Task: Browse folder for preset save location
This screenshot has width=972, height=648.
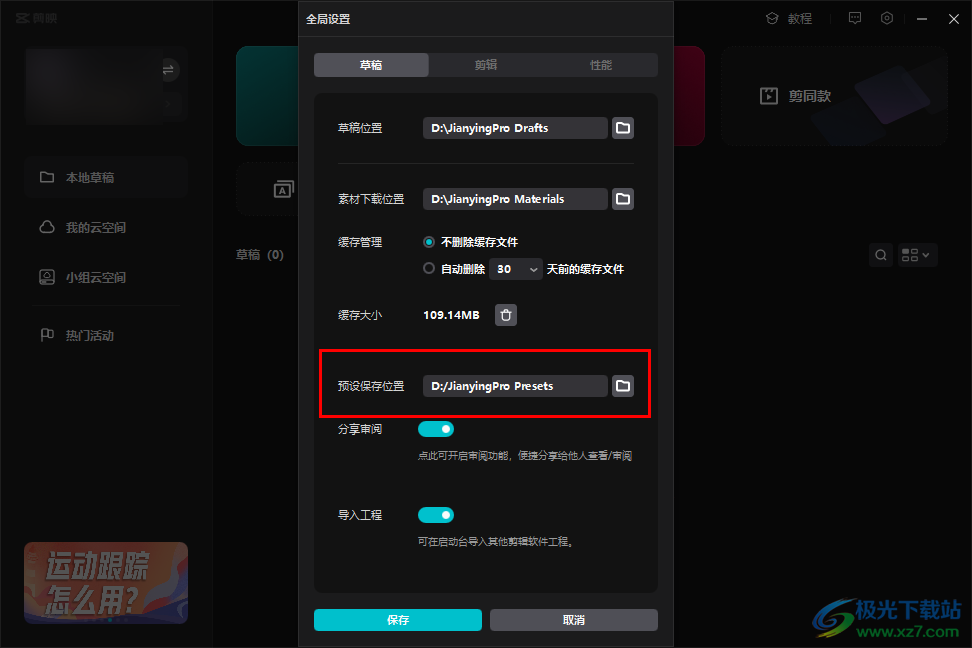Action: click(623, 386)
